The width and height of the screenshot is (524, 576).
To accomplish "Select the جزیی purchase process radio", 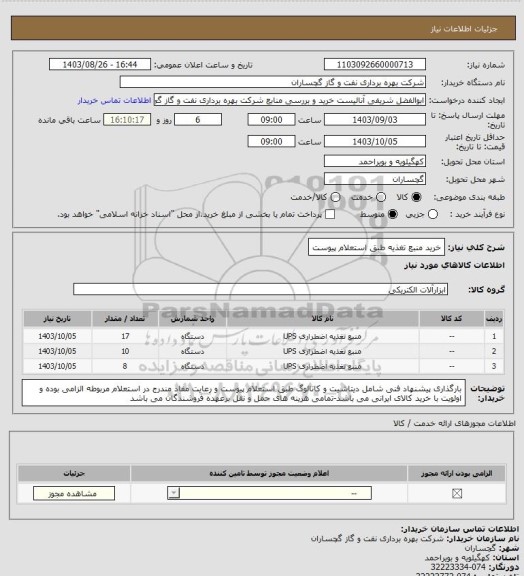I will point(433,214).
